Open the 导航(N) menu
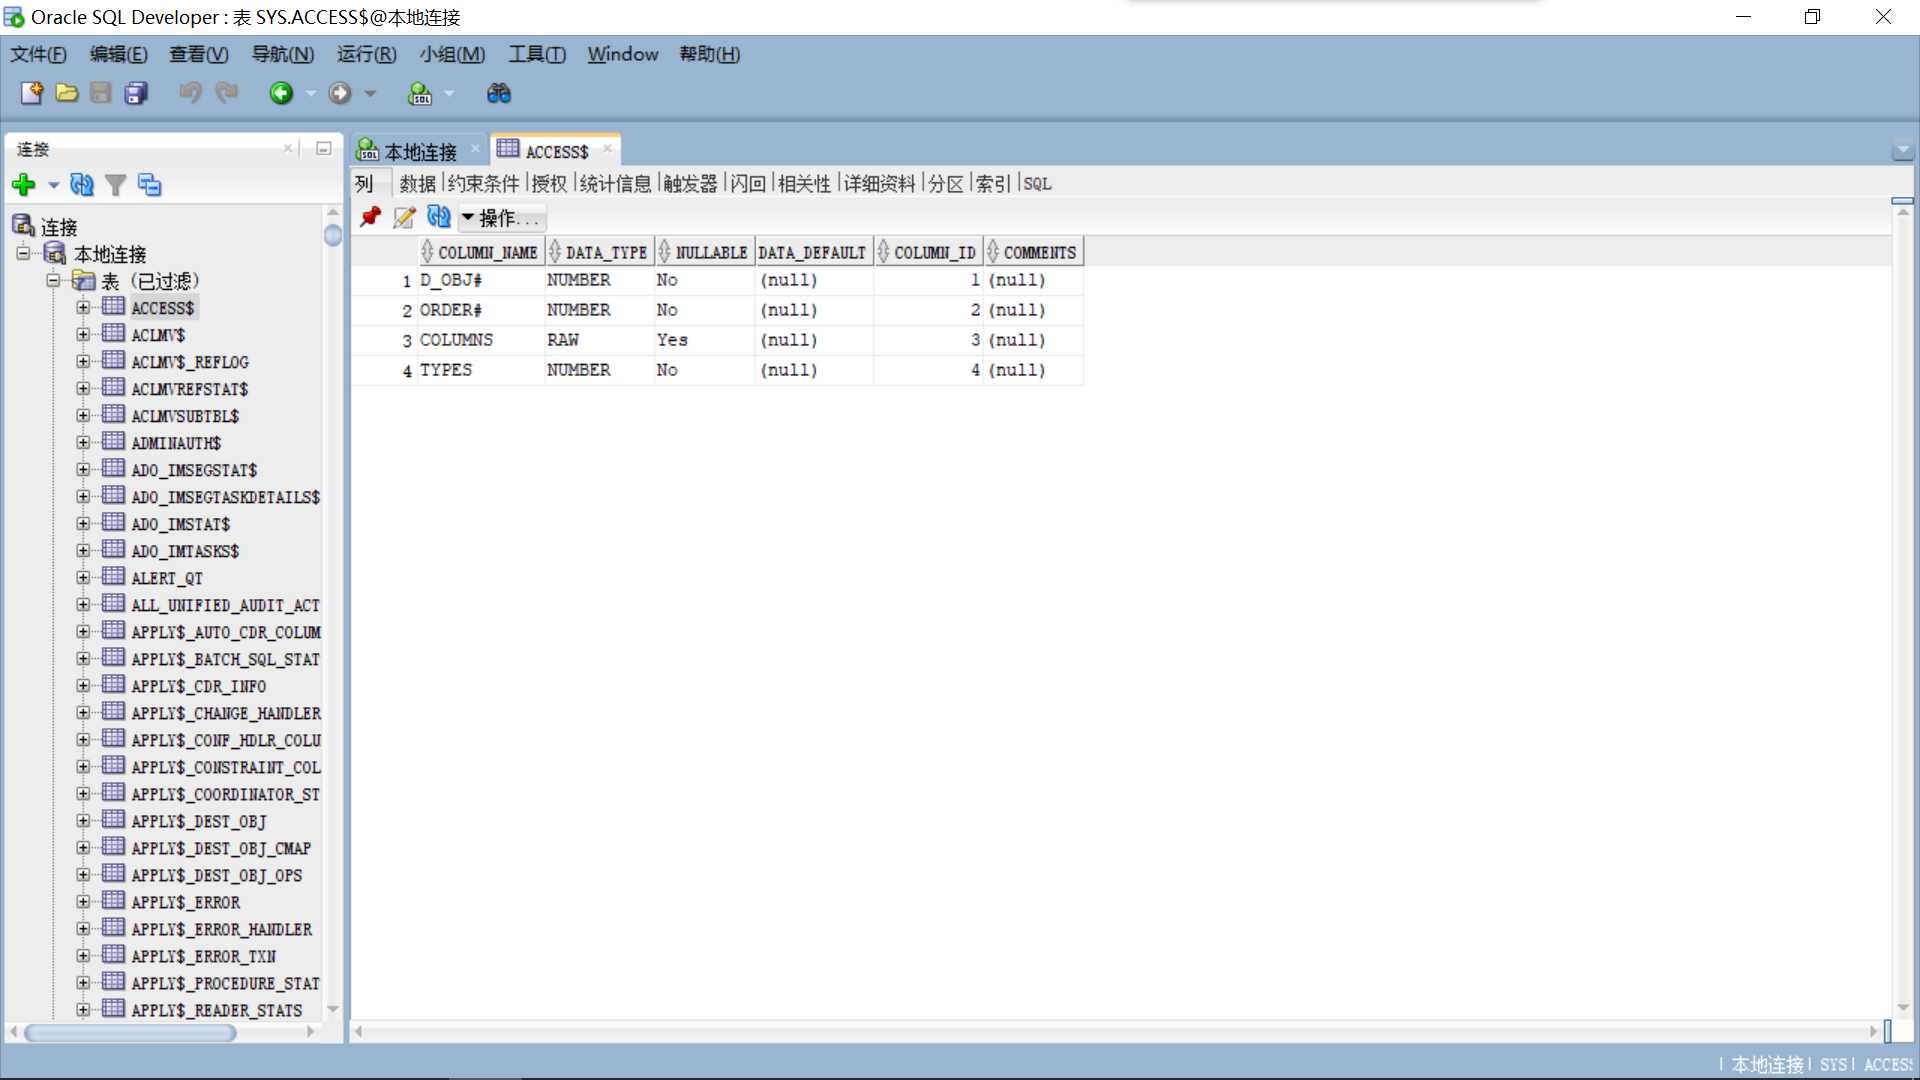The height and width of the screenshot is (1080, 1920). [282, 54]
